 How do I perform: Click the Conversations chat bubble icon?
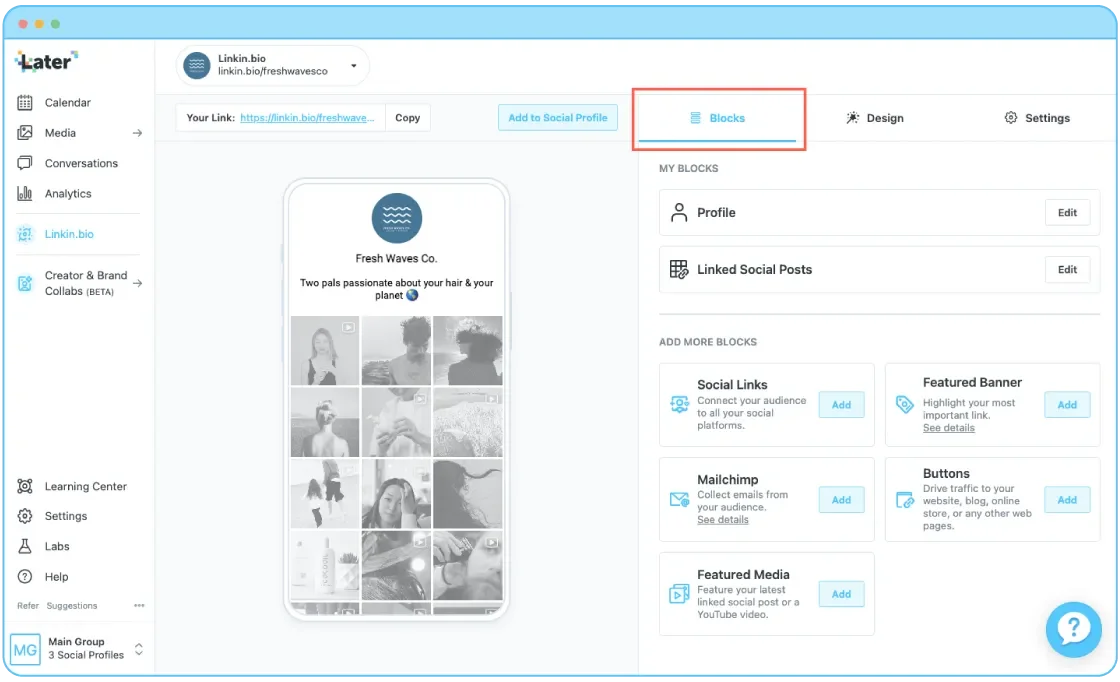pos(25,163)
